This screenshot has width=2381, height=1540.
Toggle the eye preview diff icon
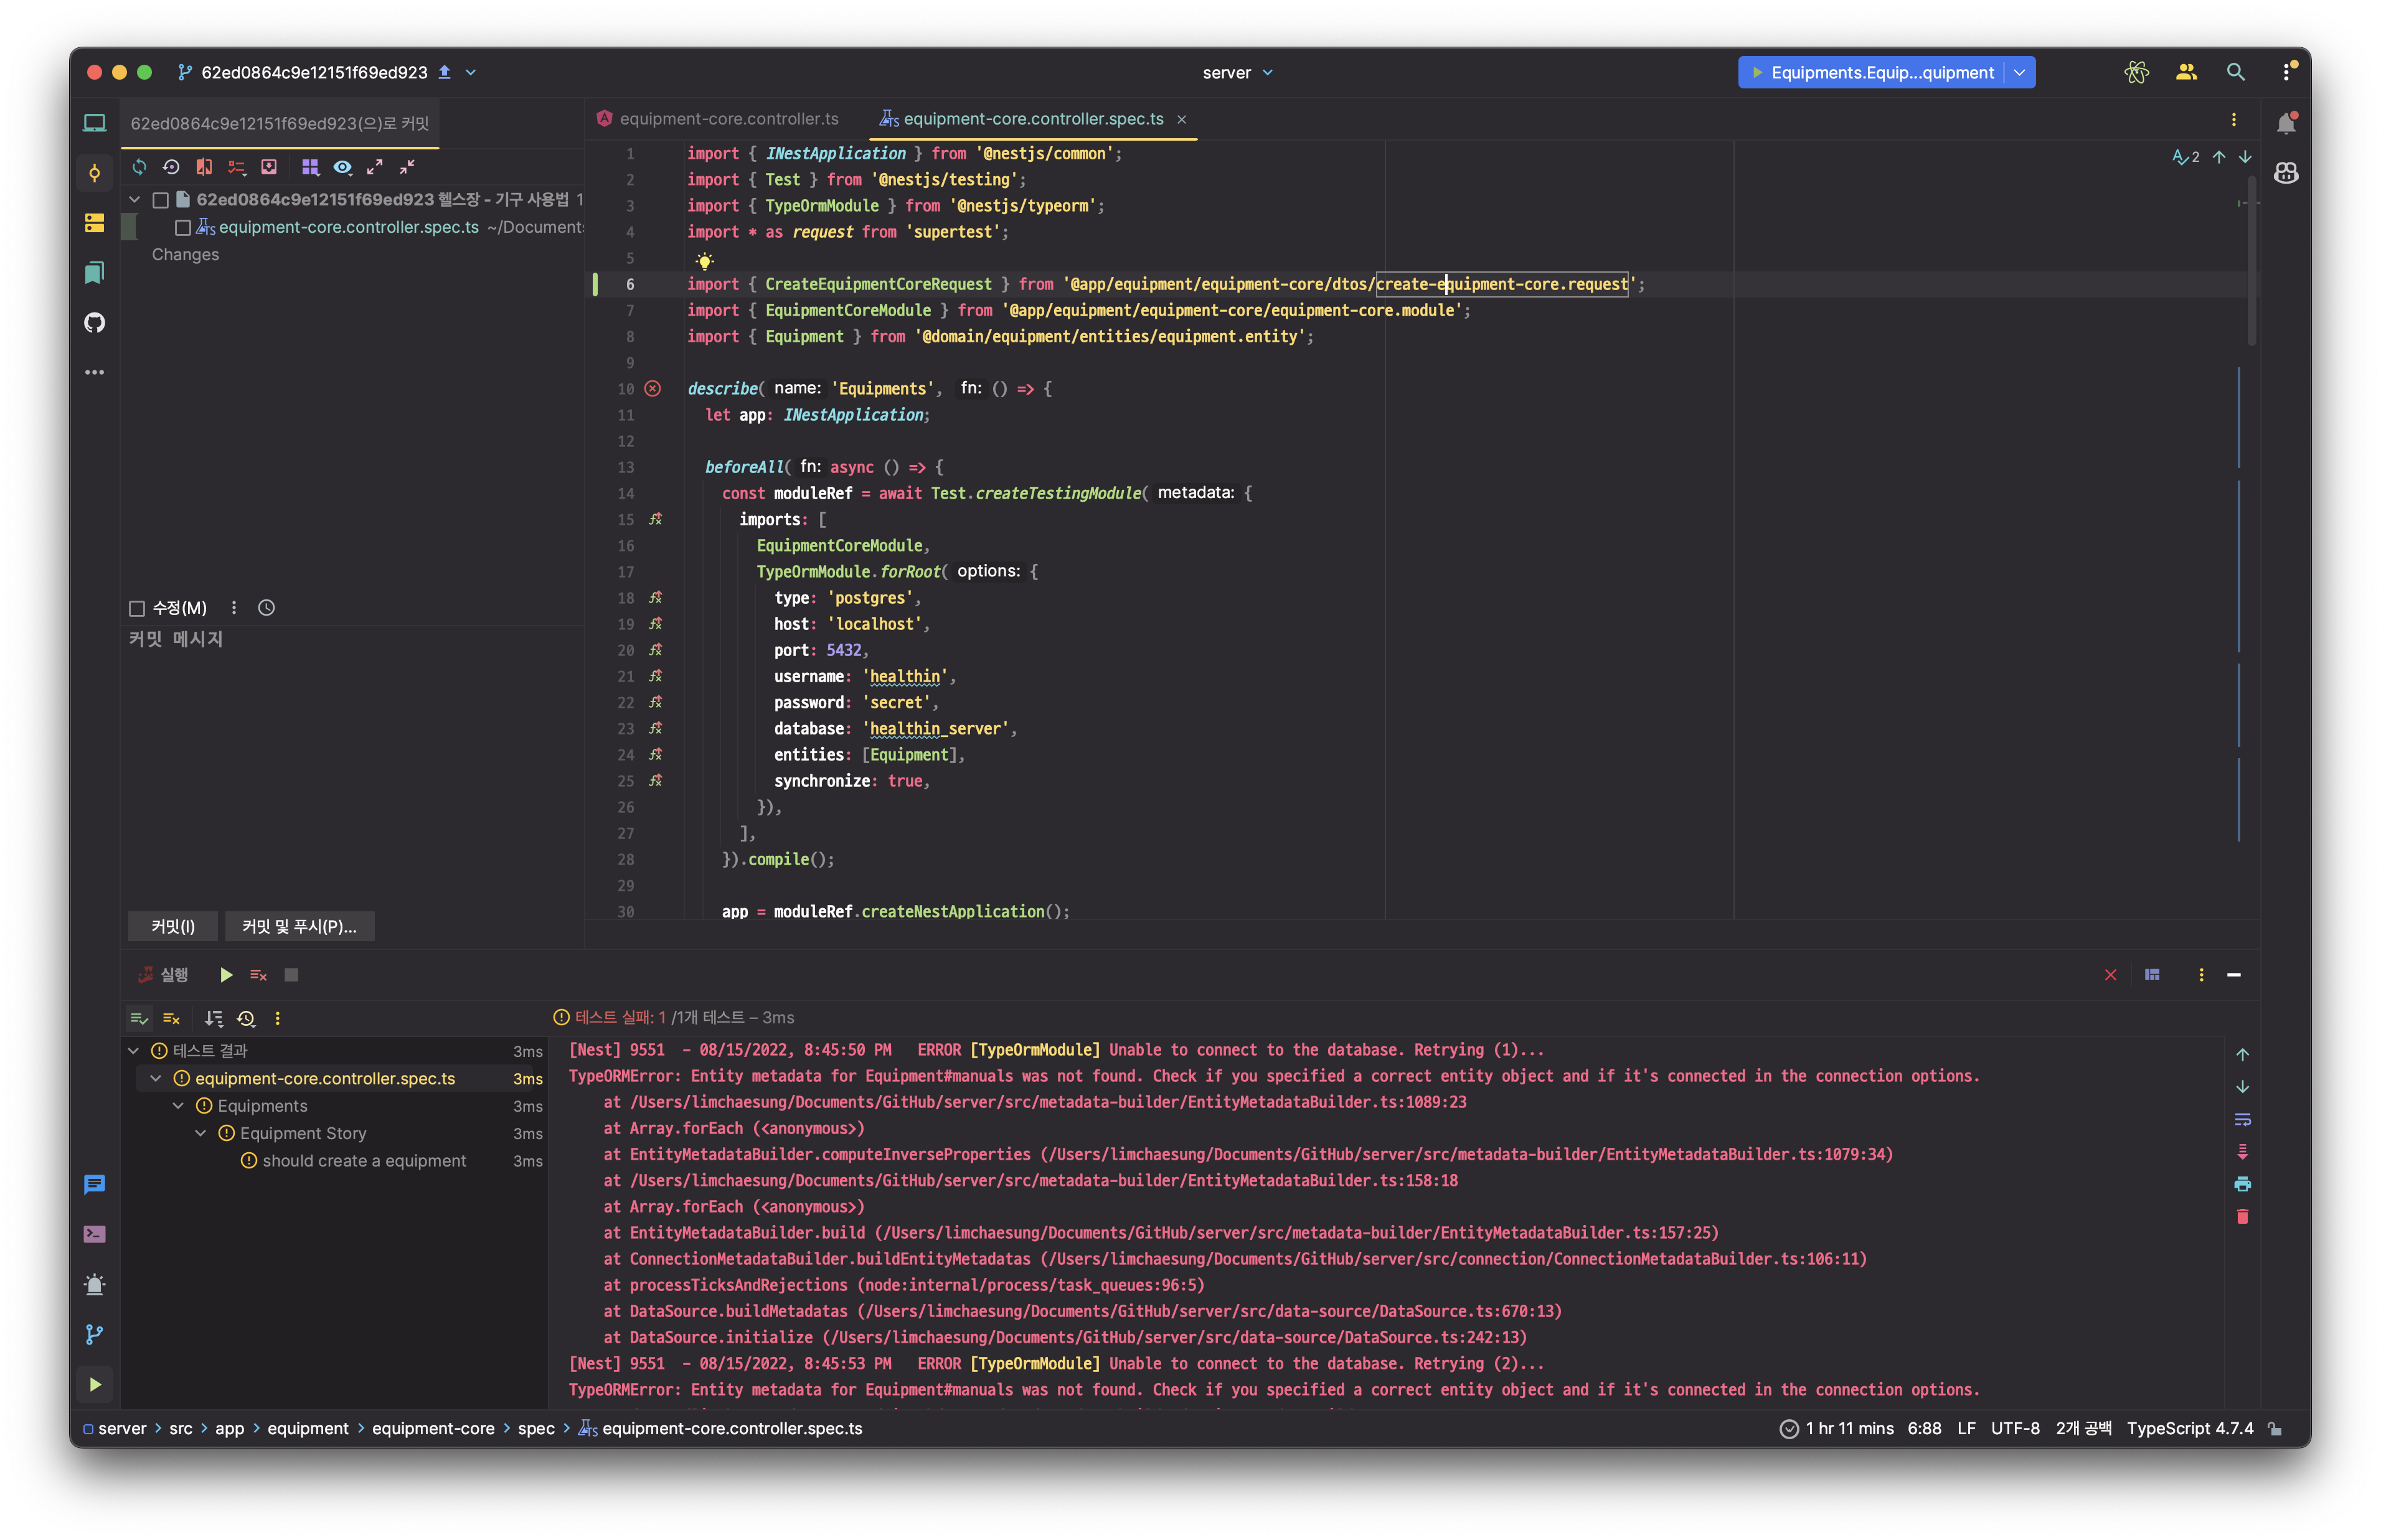click(342, 167)
